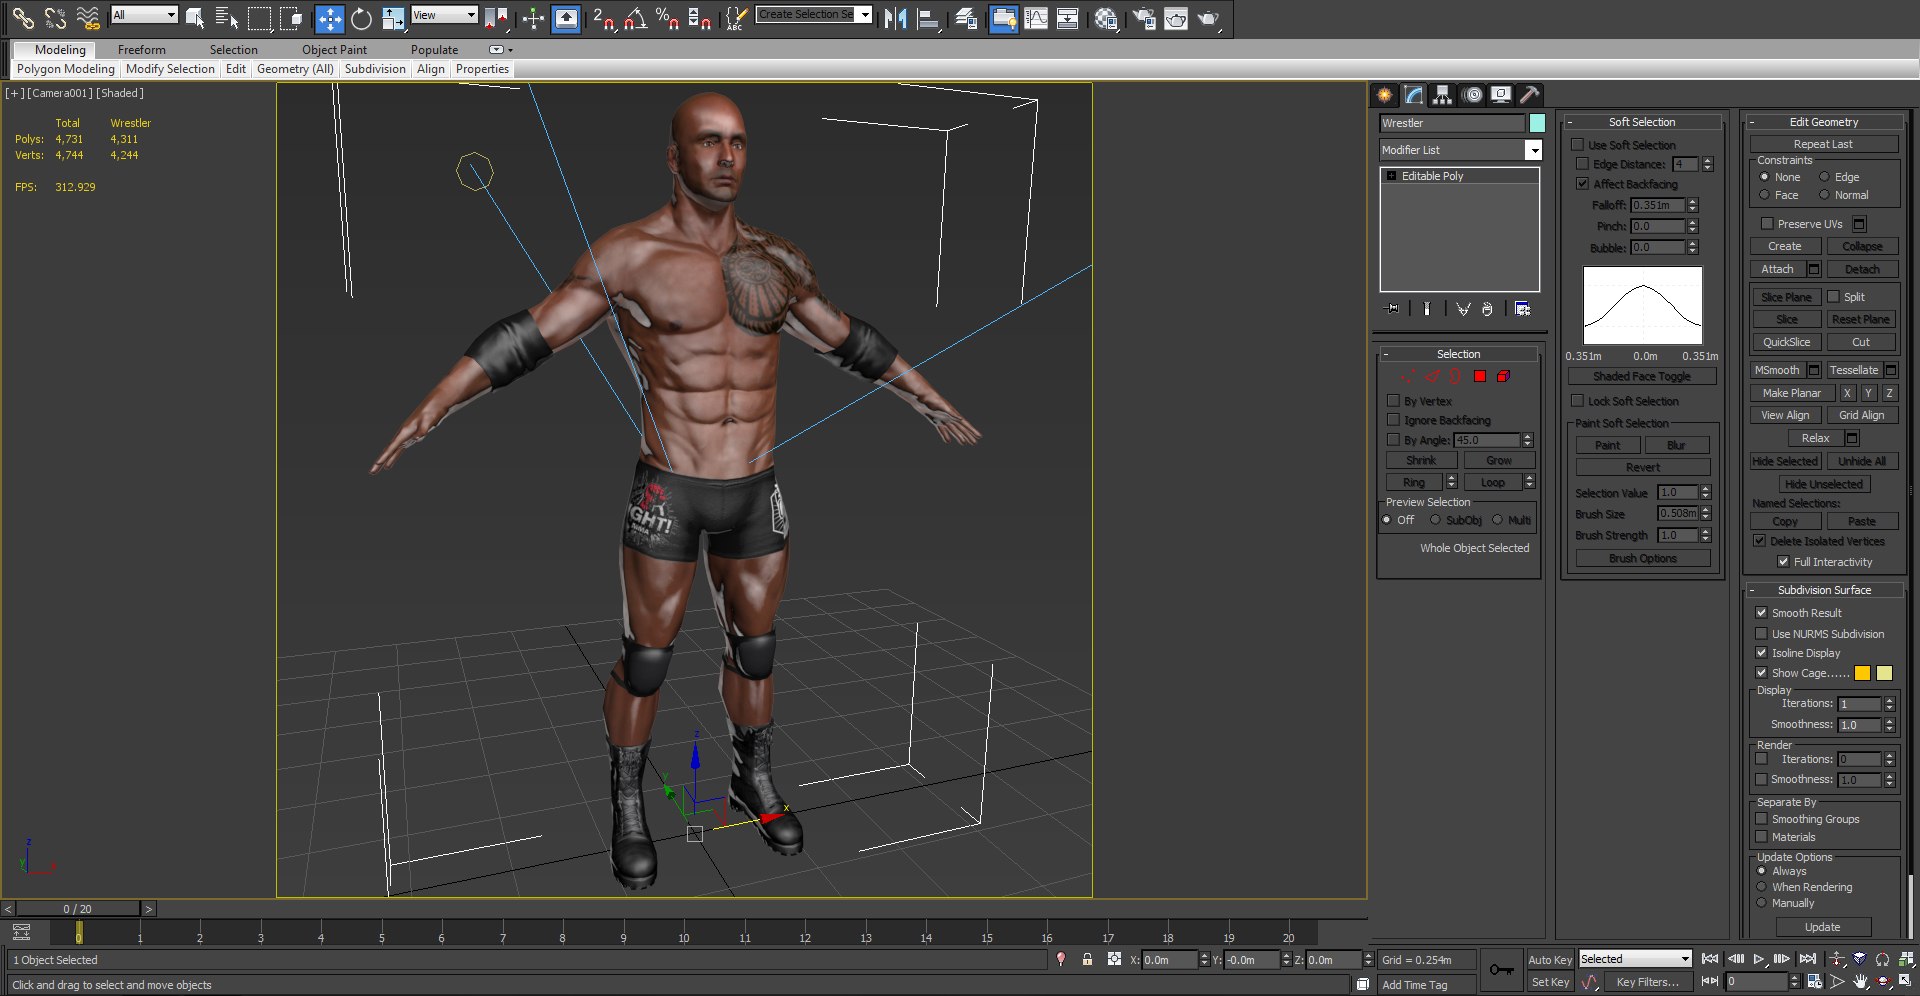The width and height of the screenshot is (1920, 996).
Task: Click Configure Modifier Sets icon
Action: click(1522, 309)
